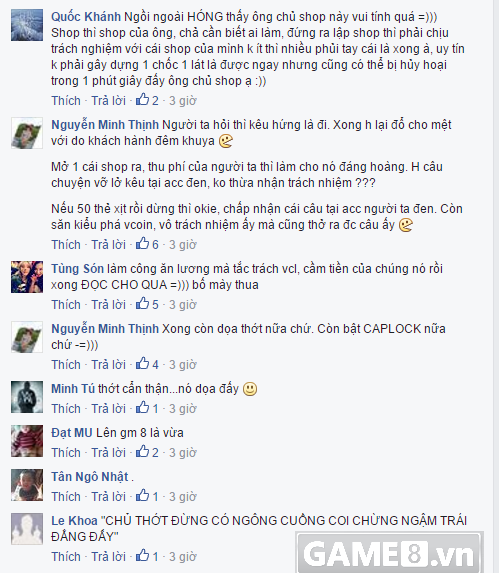This screenshot has height=573, width=499.
Task: Open Quốc Khánh's profile picture
Action: pos(27,25)
